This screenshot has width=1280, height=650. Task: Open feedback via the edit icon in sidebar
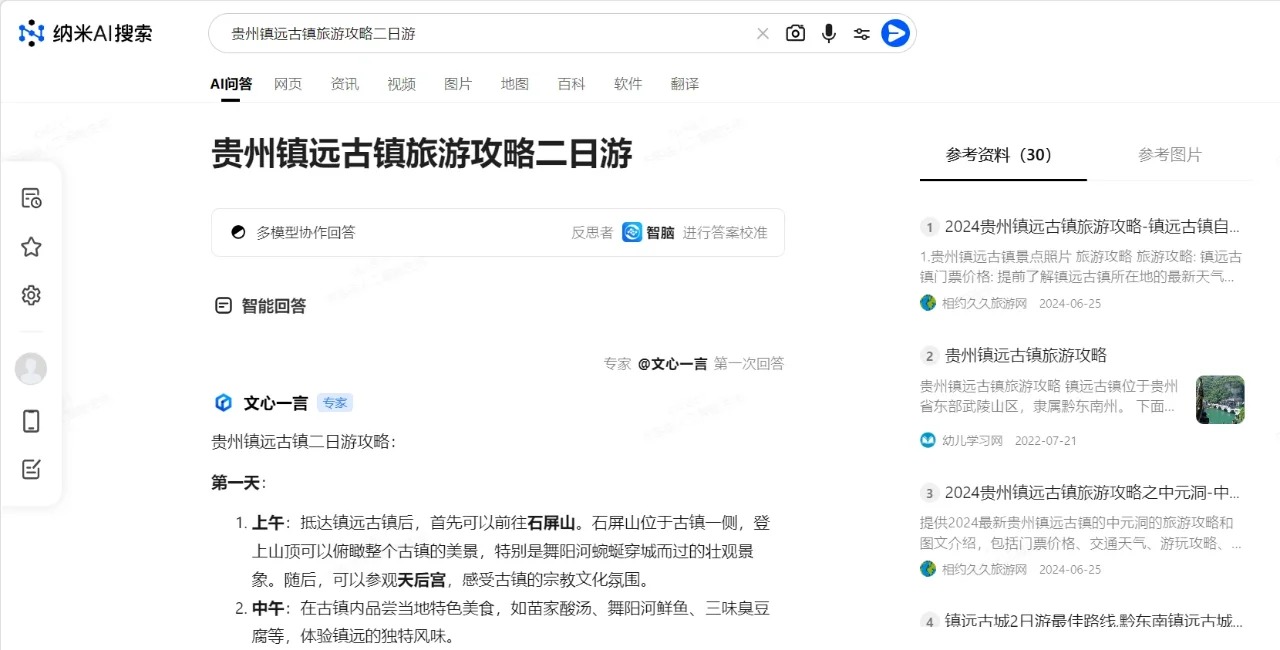click(x=31, y=470)
